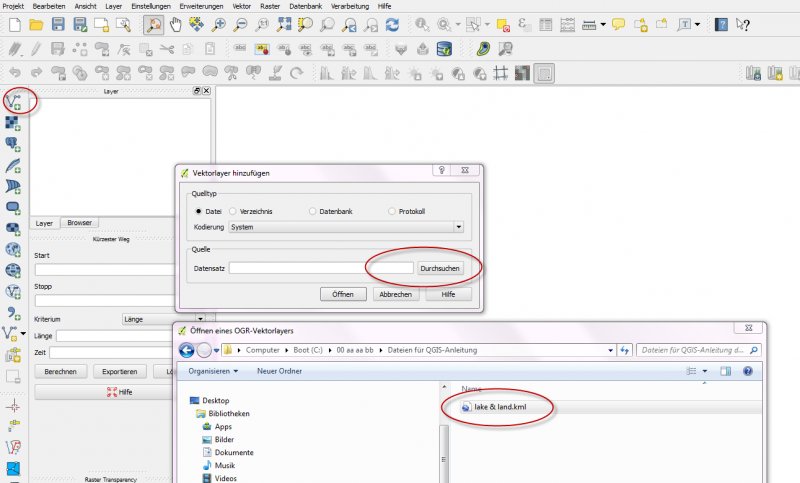Select the Datenbank radio button
Screen dimensions: 800x483
pos(313,211)
